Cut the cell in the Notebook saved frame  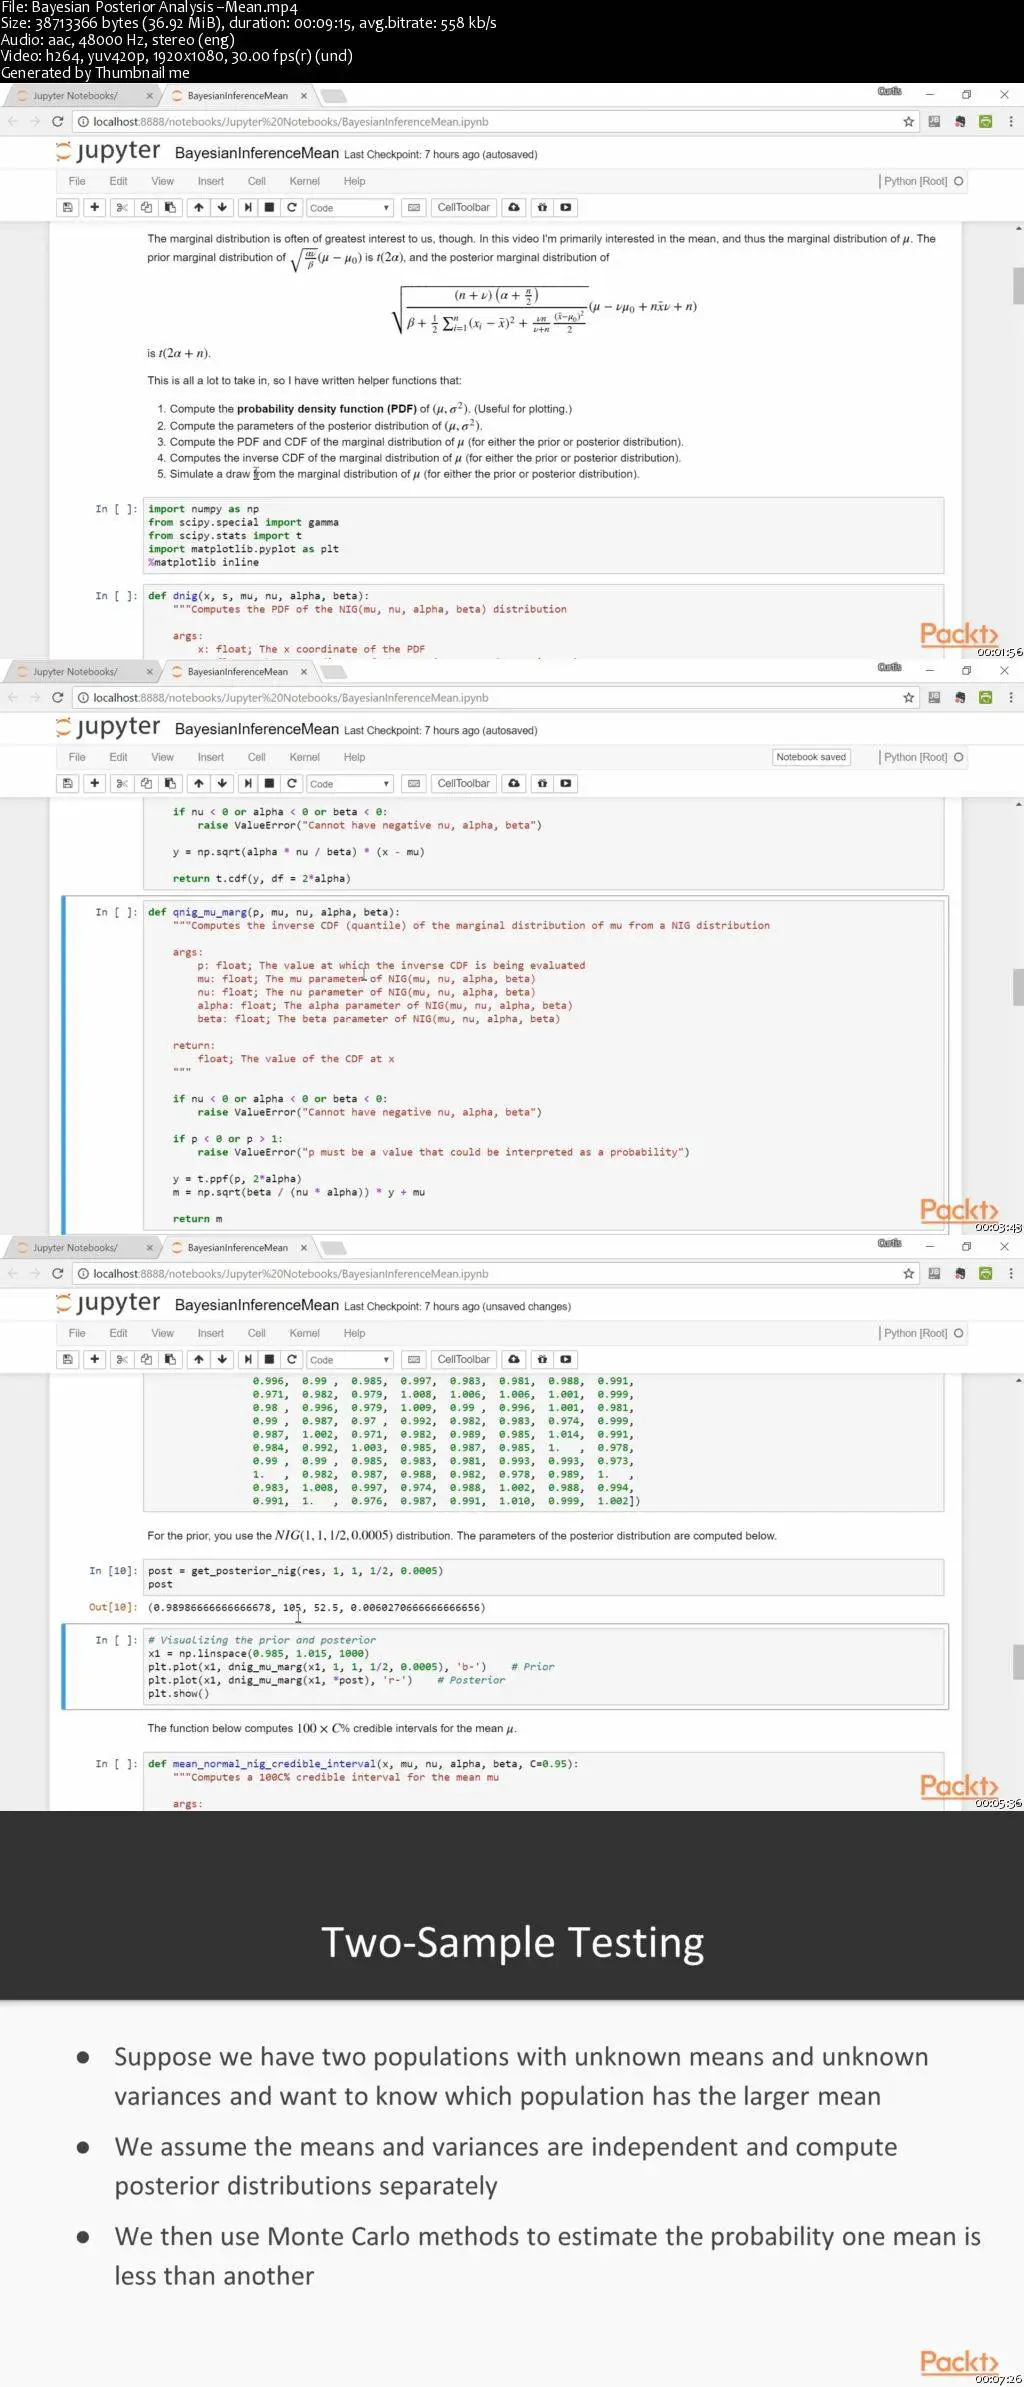pos(122,784)
